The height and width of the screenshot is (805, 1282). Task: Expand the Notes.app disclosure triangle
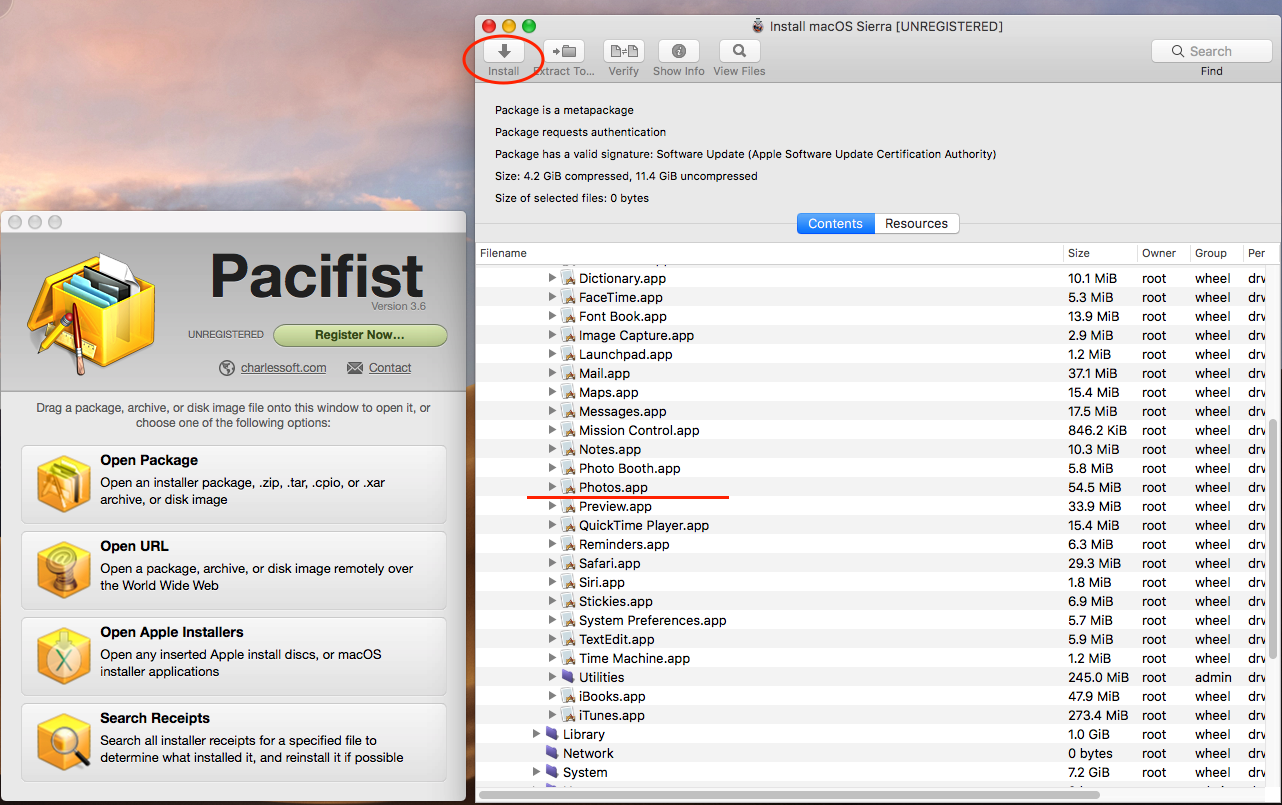pos(552,449)
